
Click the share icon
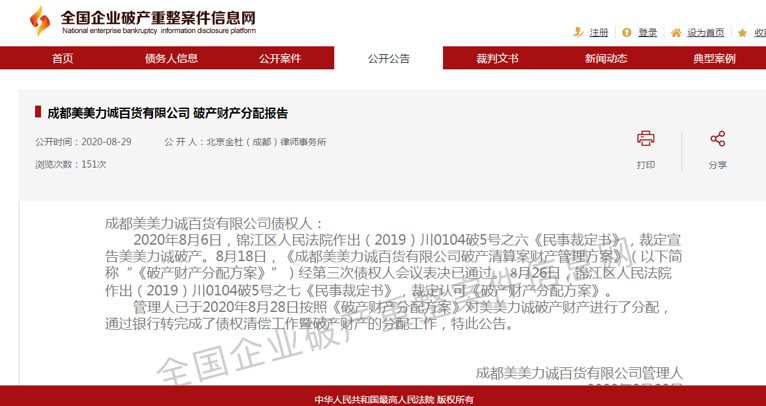[718, 139]
